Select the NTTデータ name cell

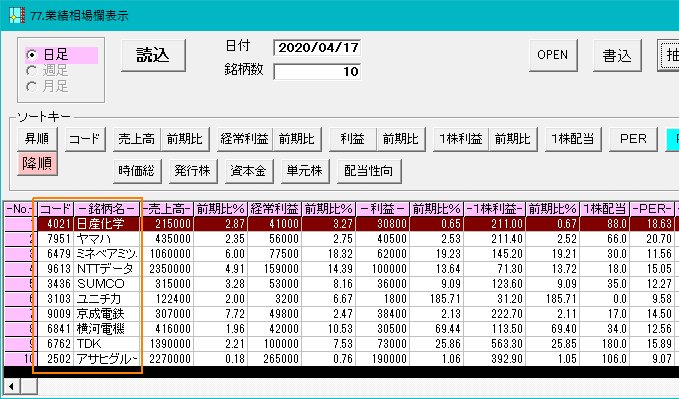tap(107, 269)
